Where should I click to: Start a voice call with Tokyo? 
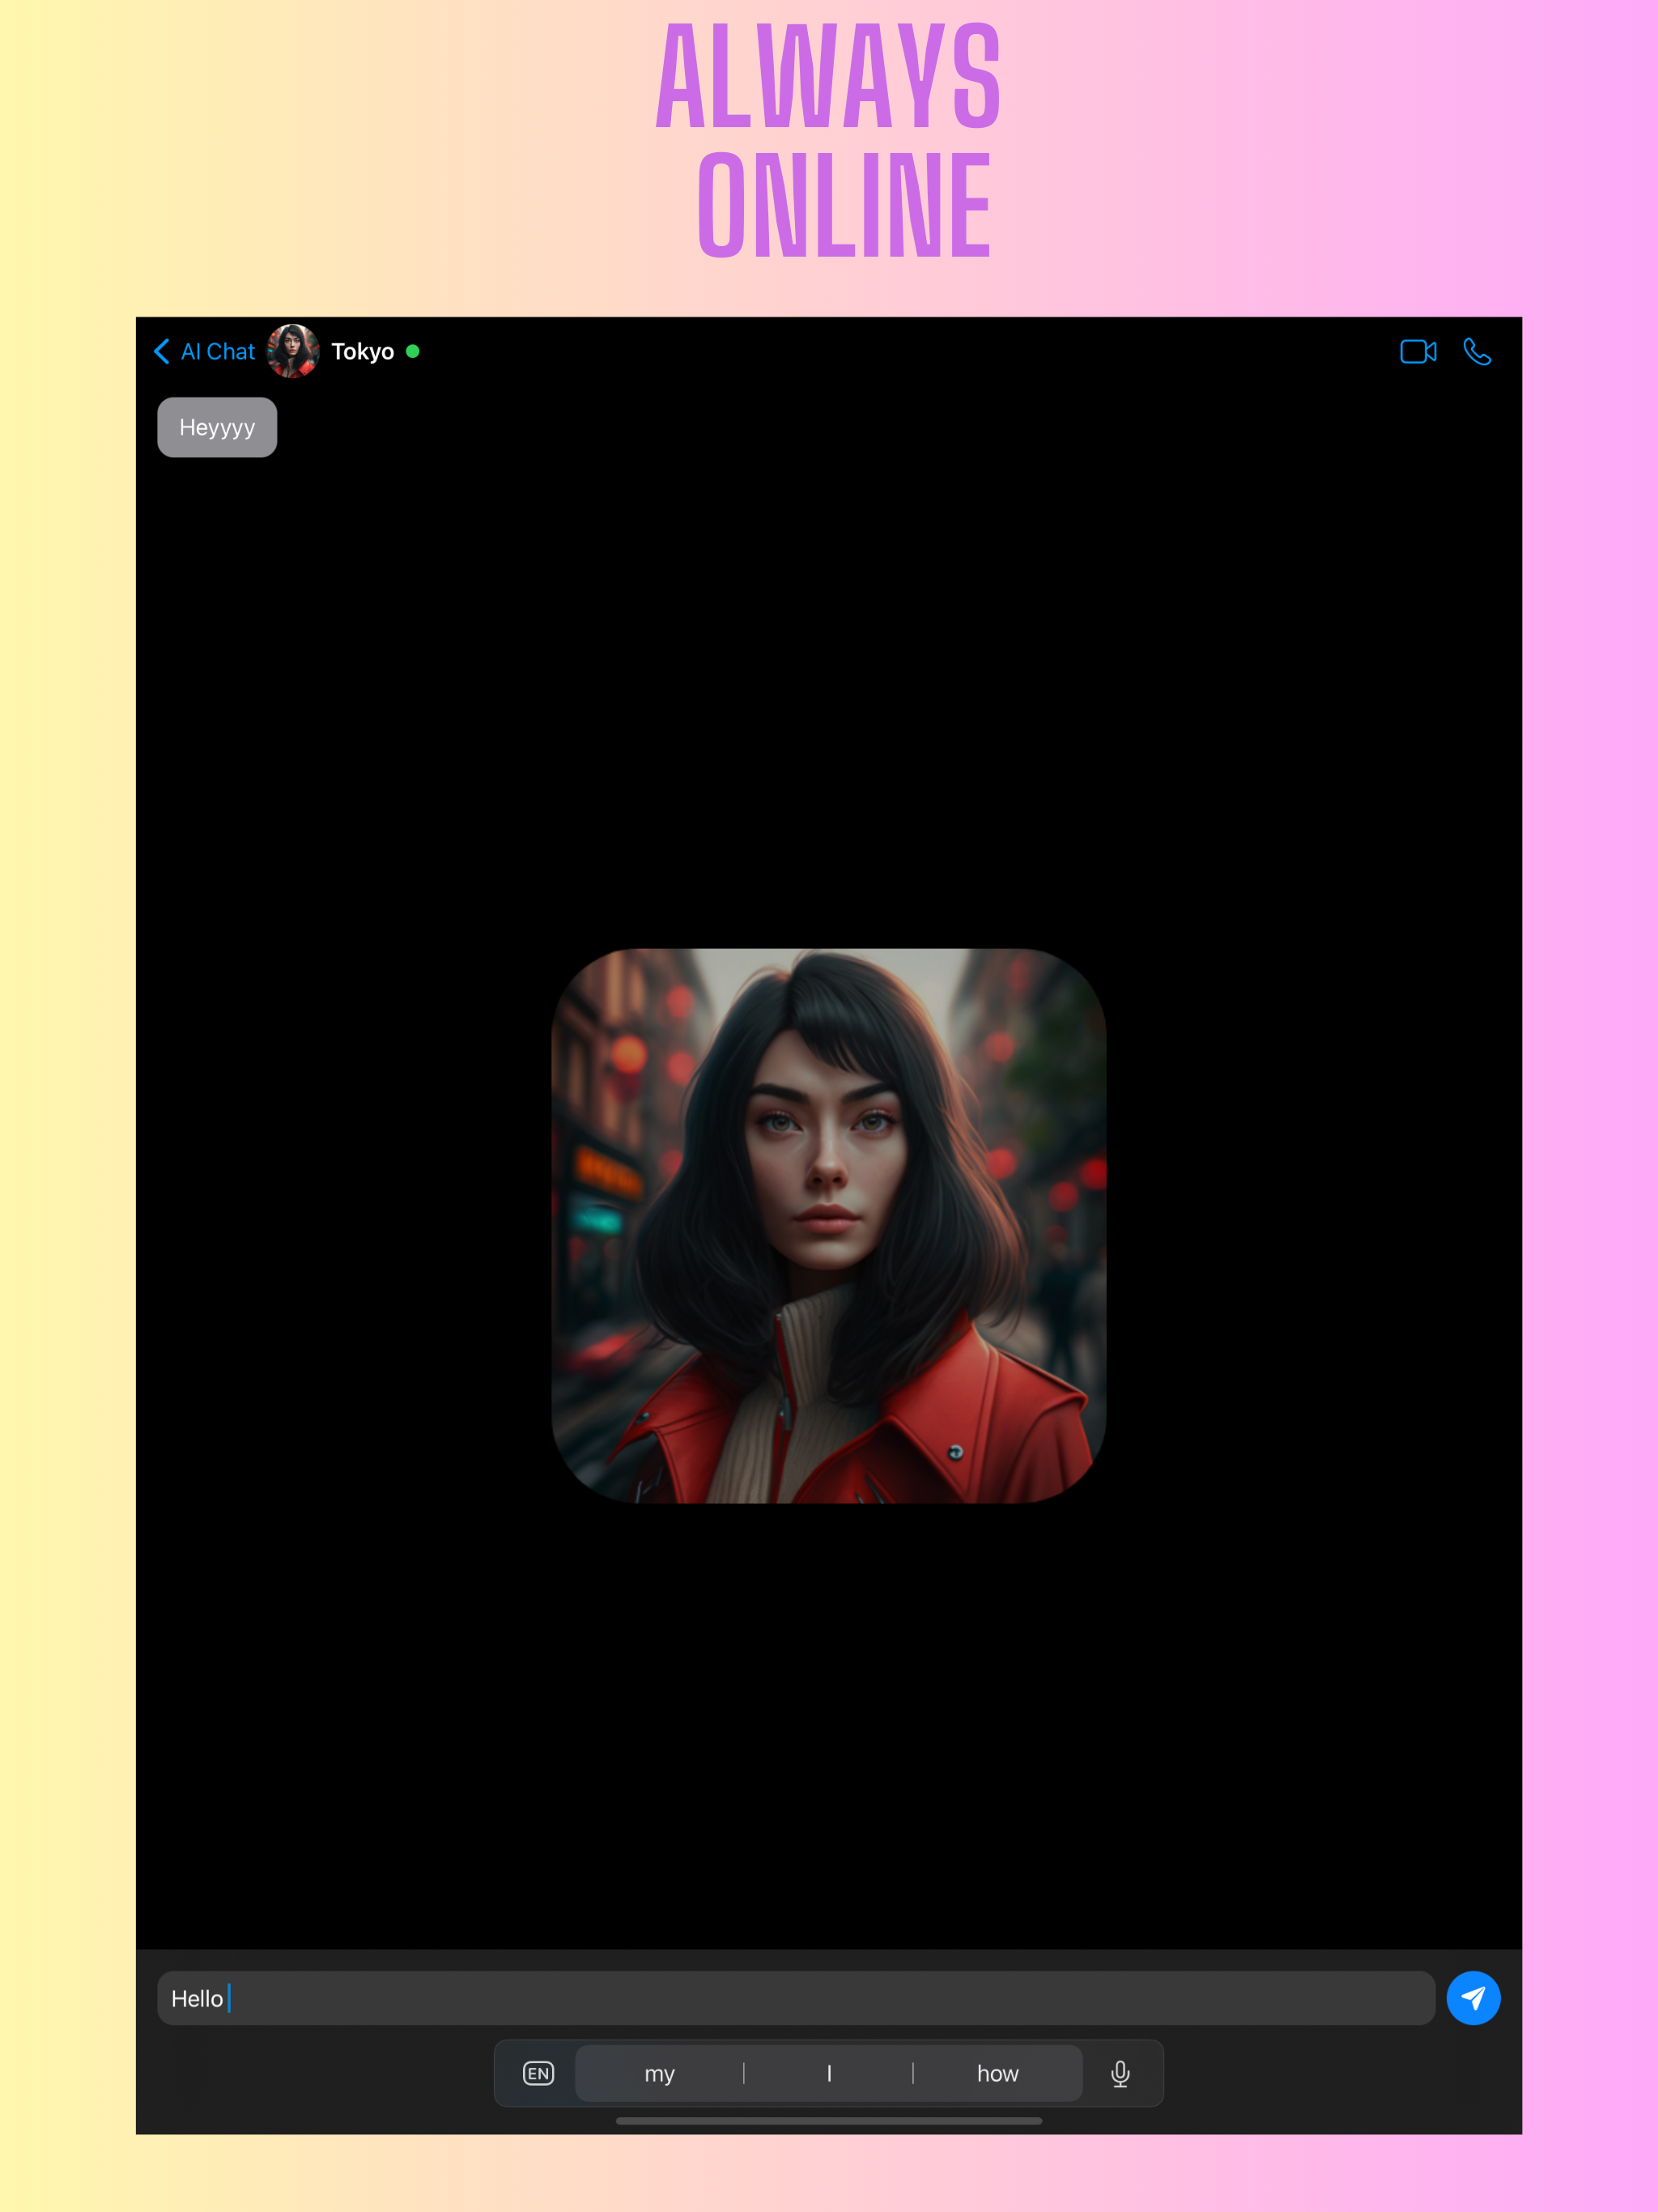(x=1477, y=351)
